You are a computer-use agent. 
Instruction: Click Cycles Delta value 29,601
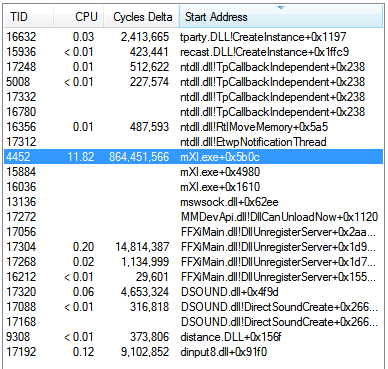[152, 277]
